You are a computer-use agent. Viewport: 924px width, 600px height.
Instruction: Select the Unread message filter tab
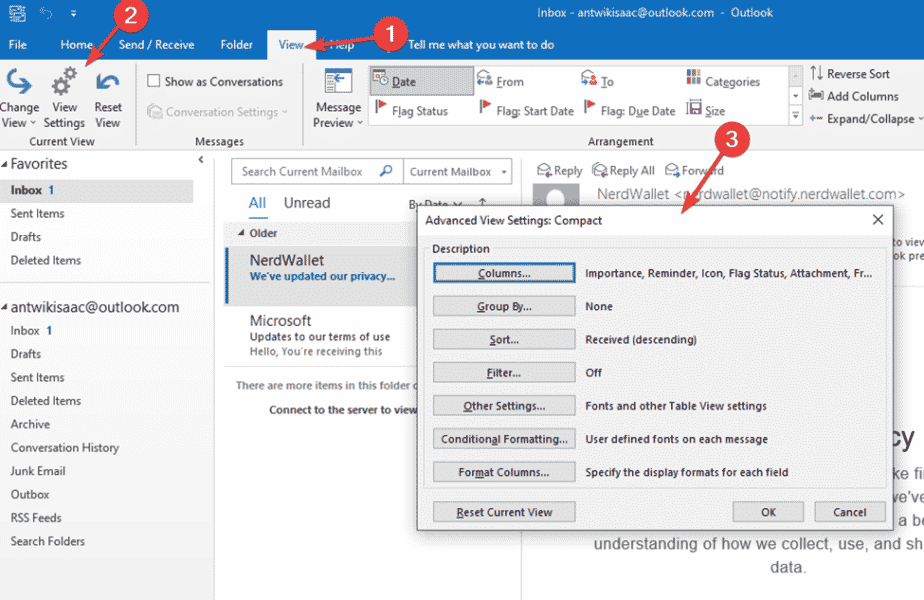click(306, 202)
